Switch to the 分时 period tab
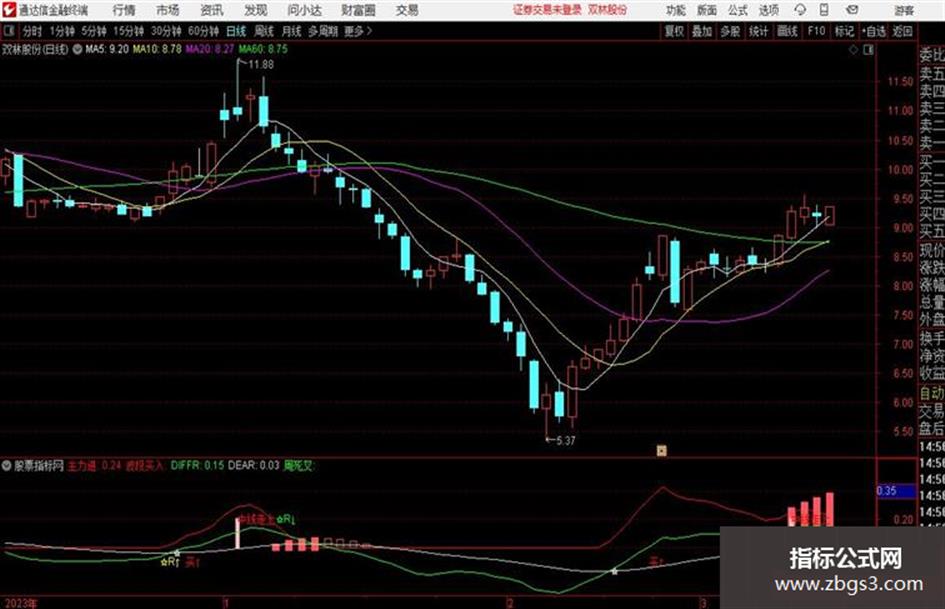 pos(32,31)
